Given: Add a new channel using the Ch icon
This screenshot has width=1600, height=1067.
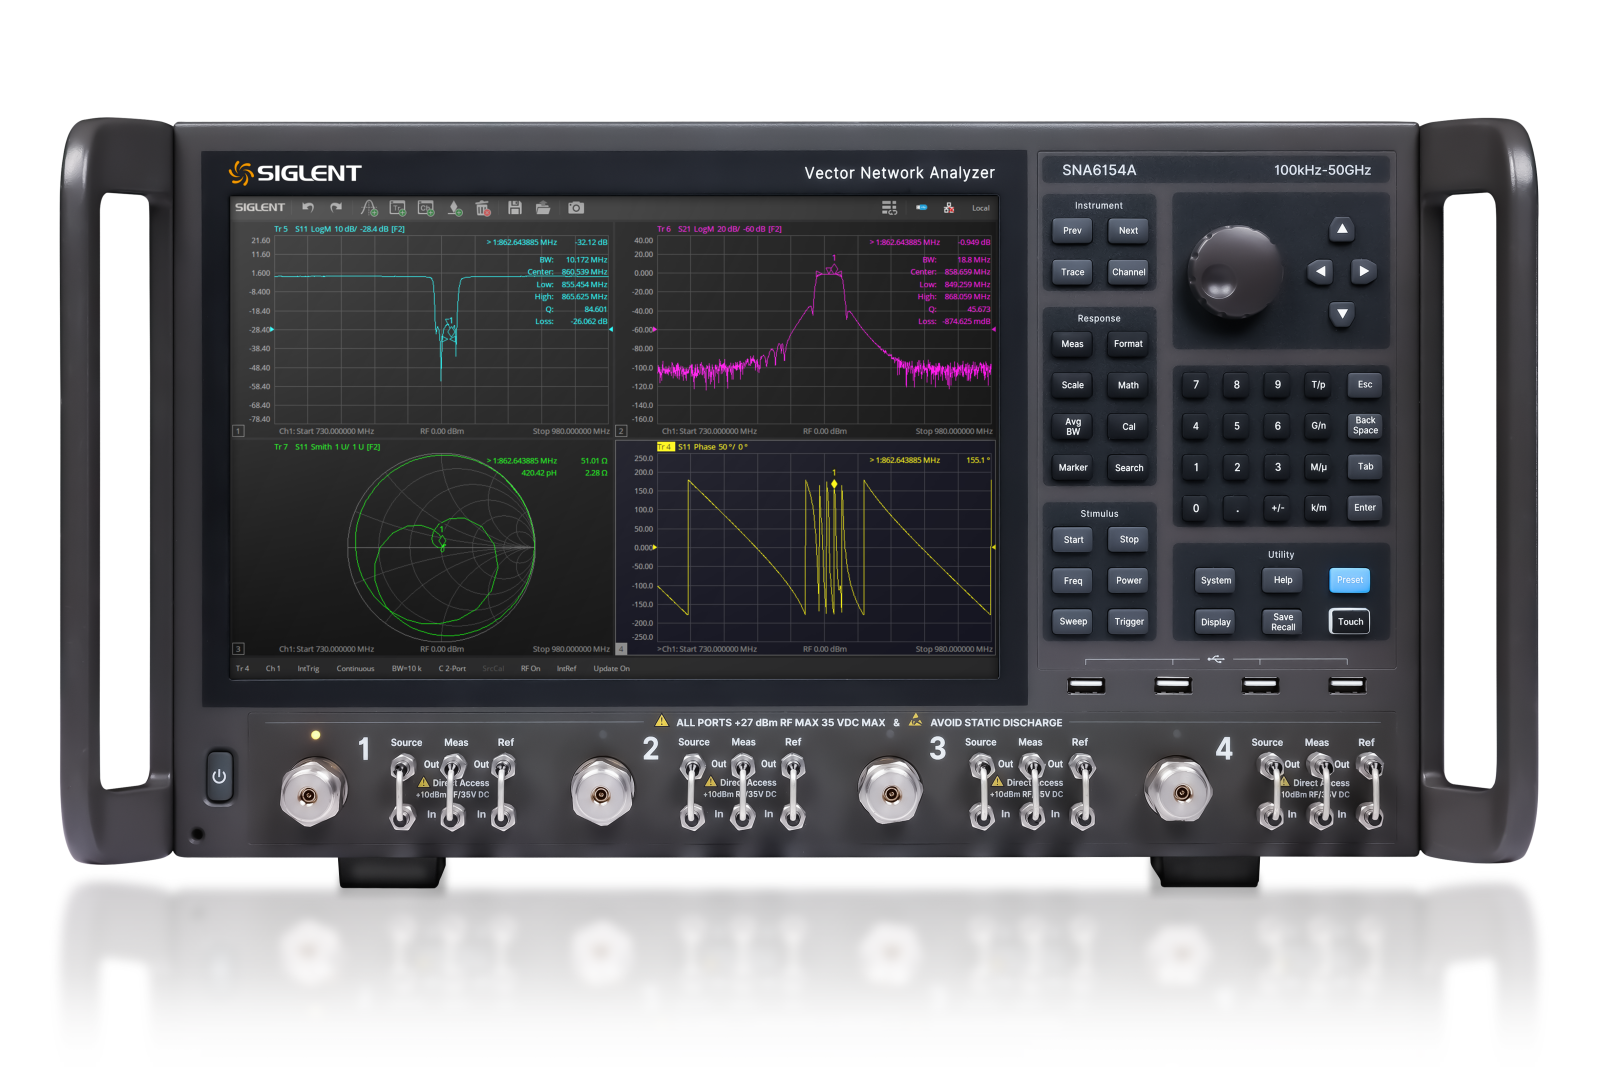Looking at the screenshot, I should pyautogui.click(x=426, y=208).
